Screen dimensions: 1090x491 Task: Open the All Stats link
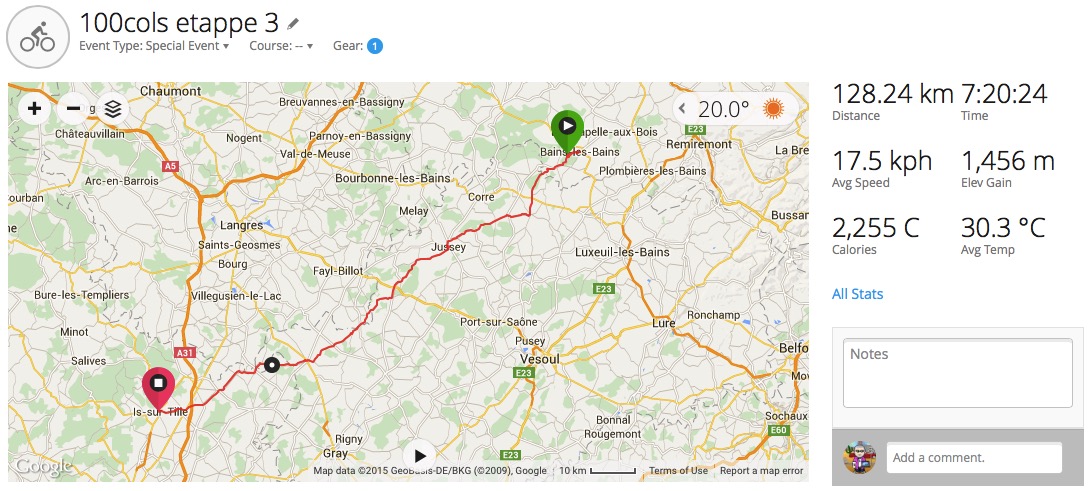857,294
